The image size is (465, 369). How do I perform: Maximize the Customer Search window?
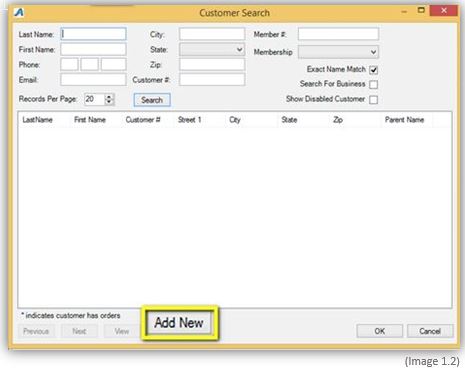coord(421,10)
